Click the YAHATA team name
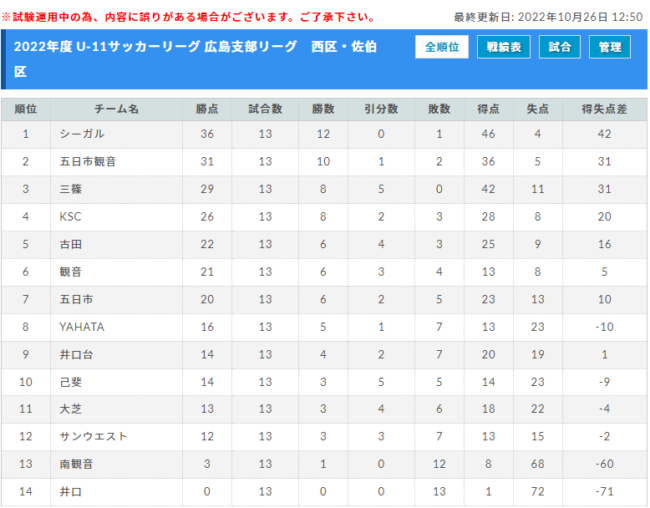650x508 pixels. pyautogui.click(x=82, y=327)
